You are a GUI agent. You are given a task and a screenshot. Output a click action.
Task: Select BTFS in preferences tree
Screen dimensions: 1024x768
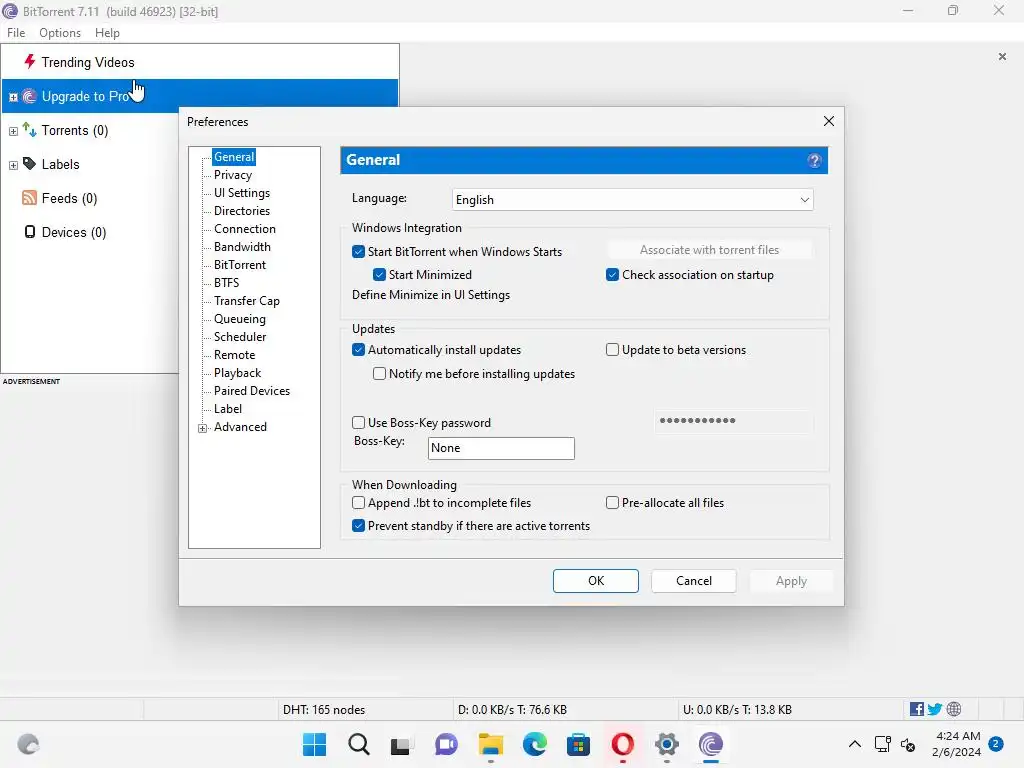tap(227, 282)
